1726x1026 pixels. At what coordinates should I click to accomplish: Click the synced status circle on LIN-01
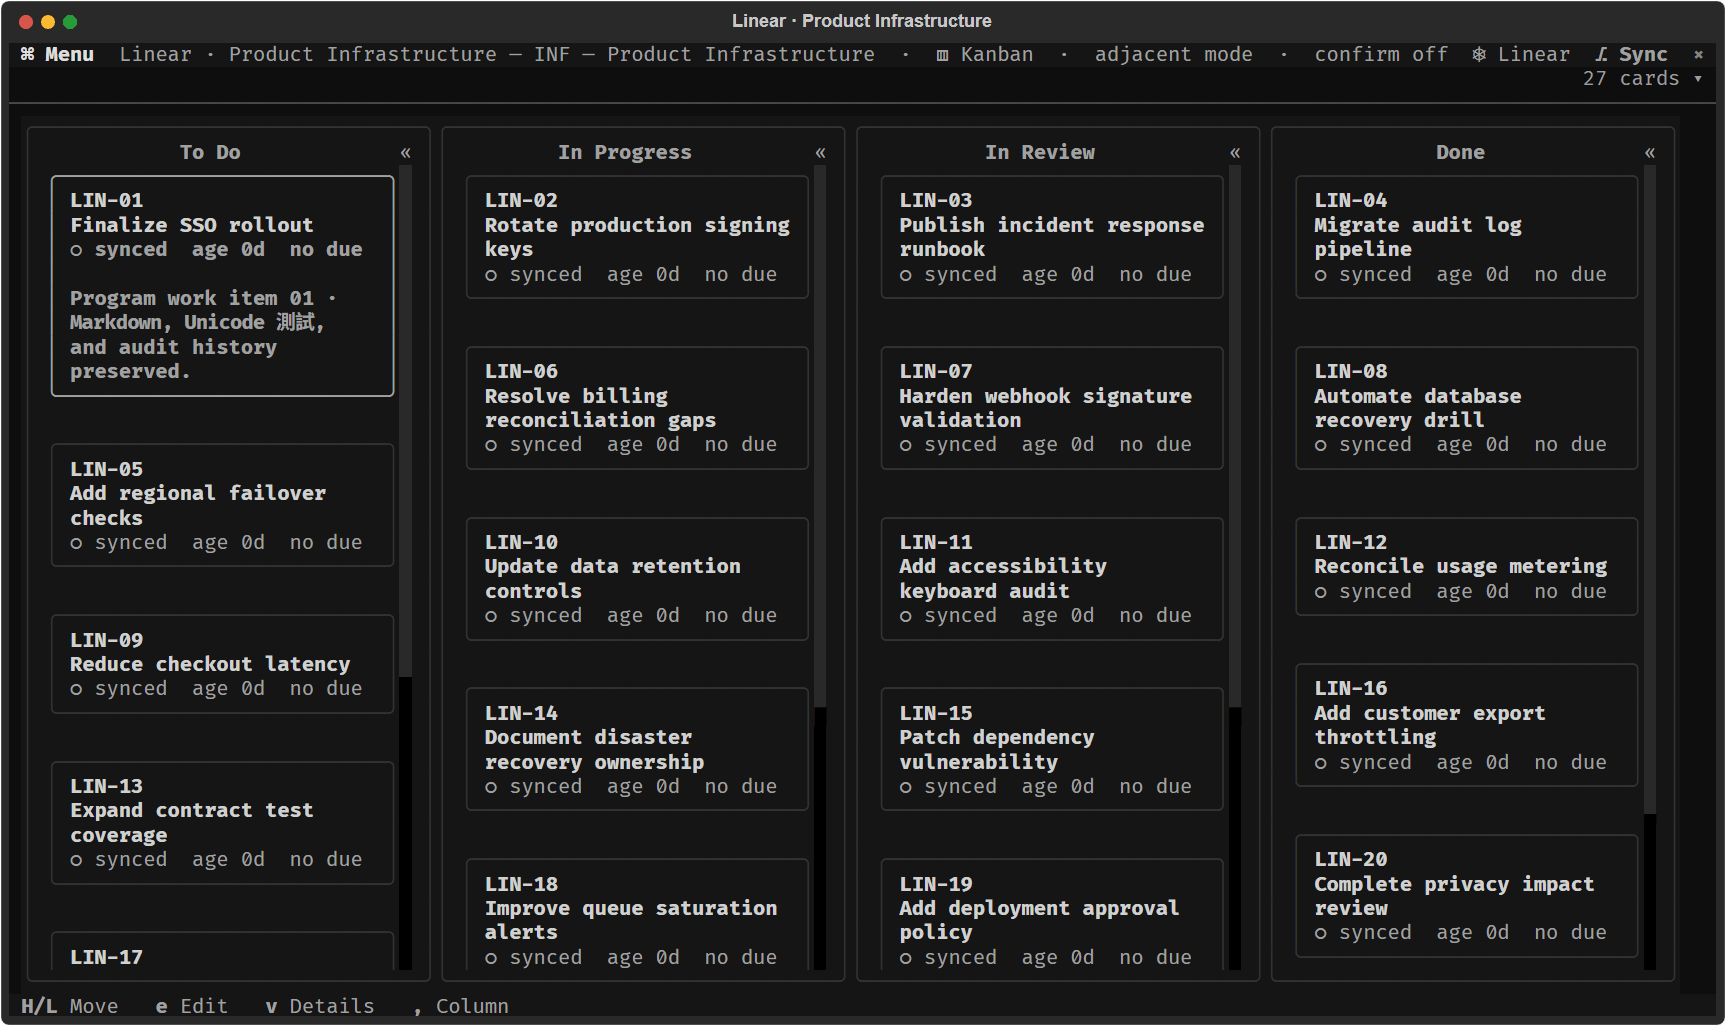click(x=76, y=250)
